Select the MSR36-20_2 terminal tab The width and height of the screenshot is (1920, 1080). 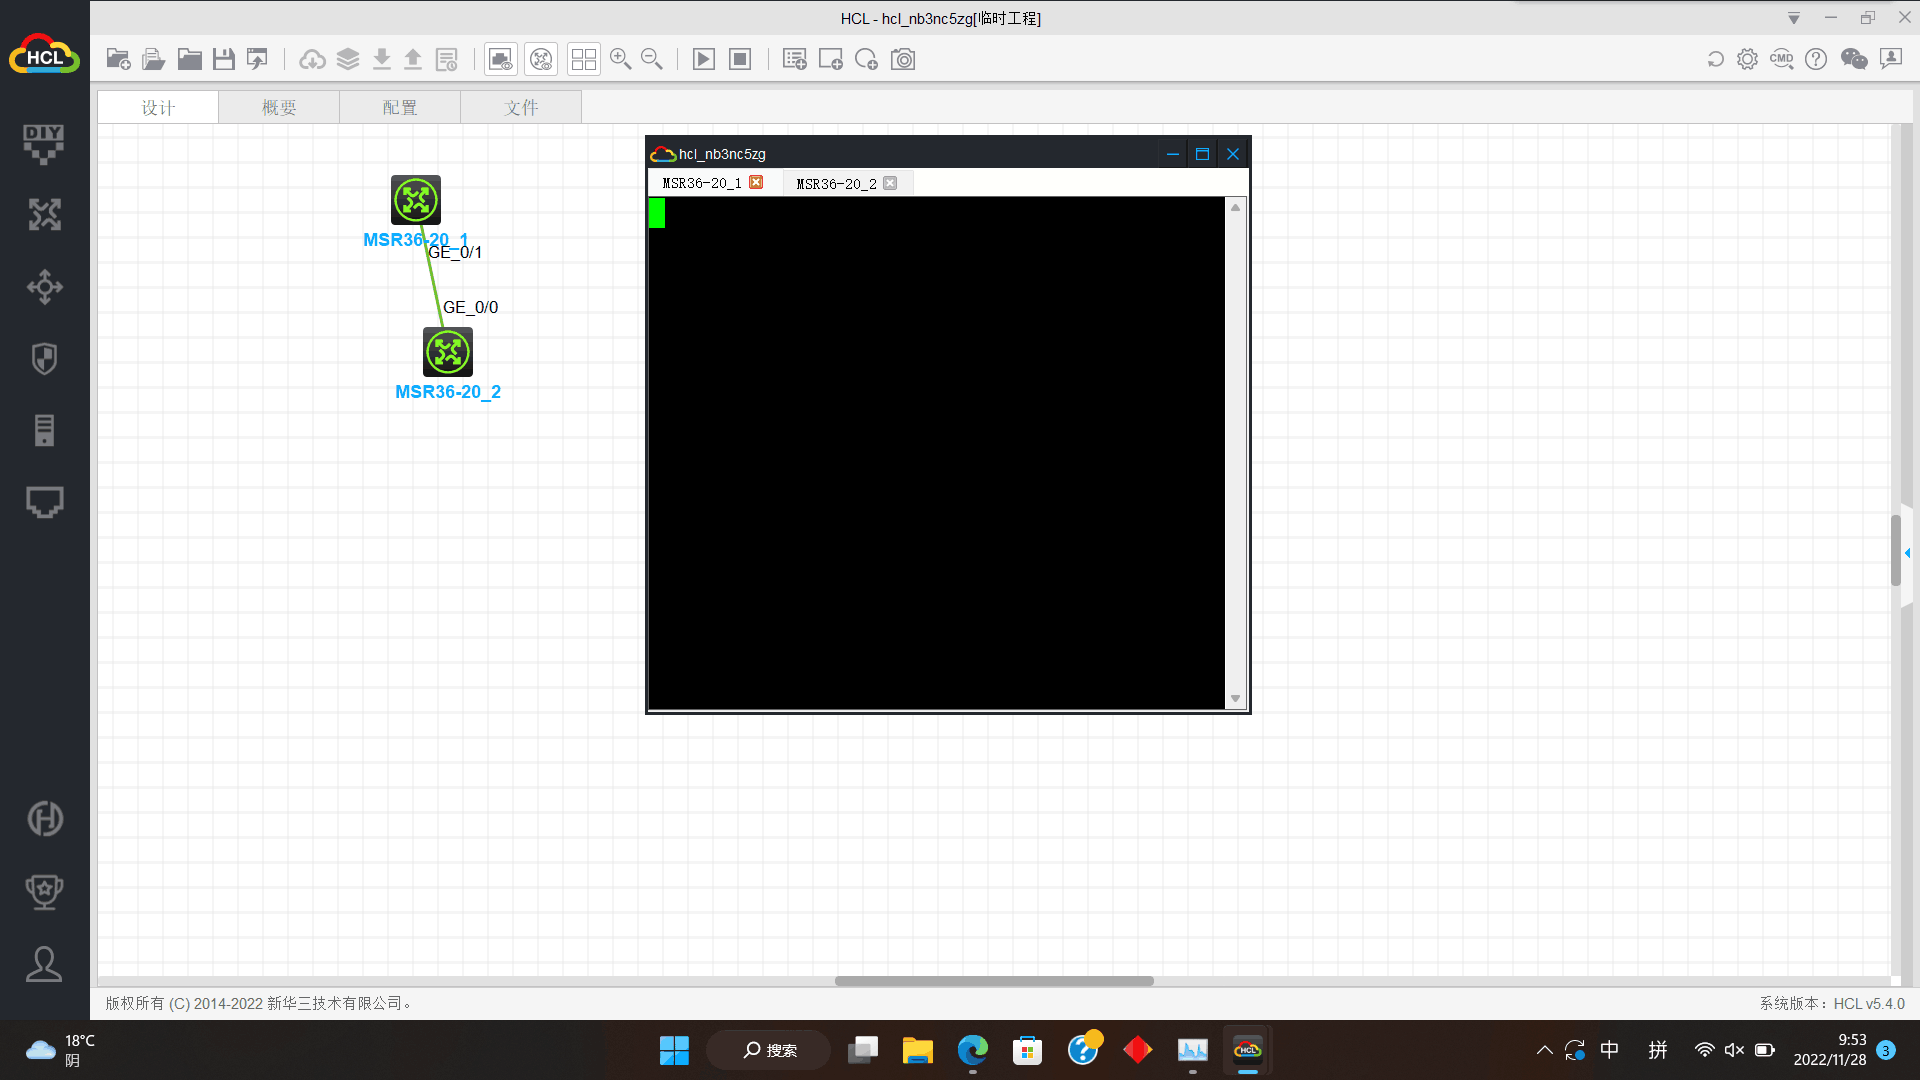(x=836, y=184)
